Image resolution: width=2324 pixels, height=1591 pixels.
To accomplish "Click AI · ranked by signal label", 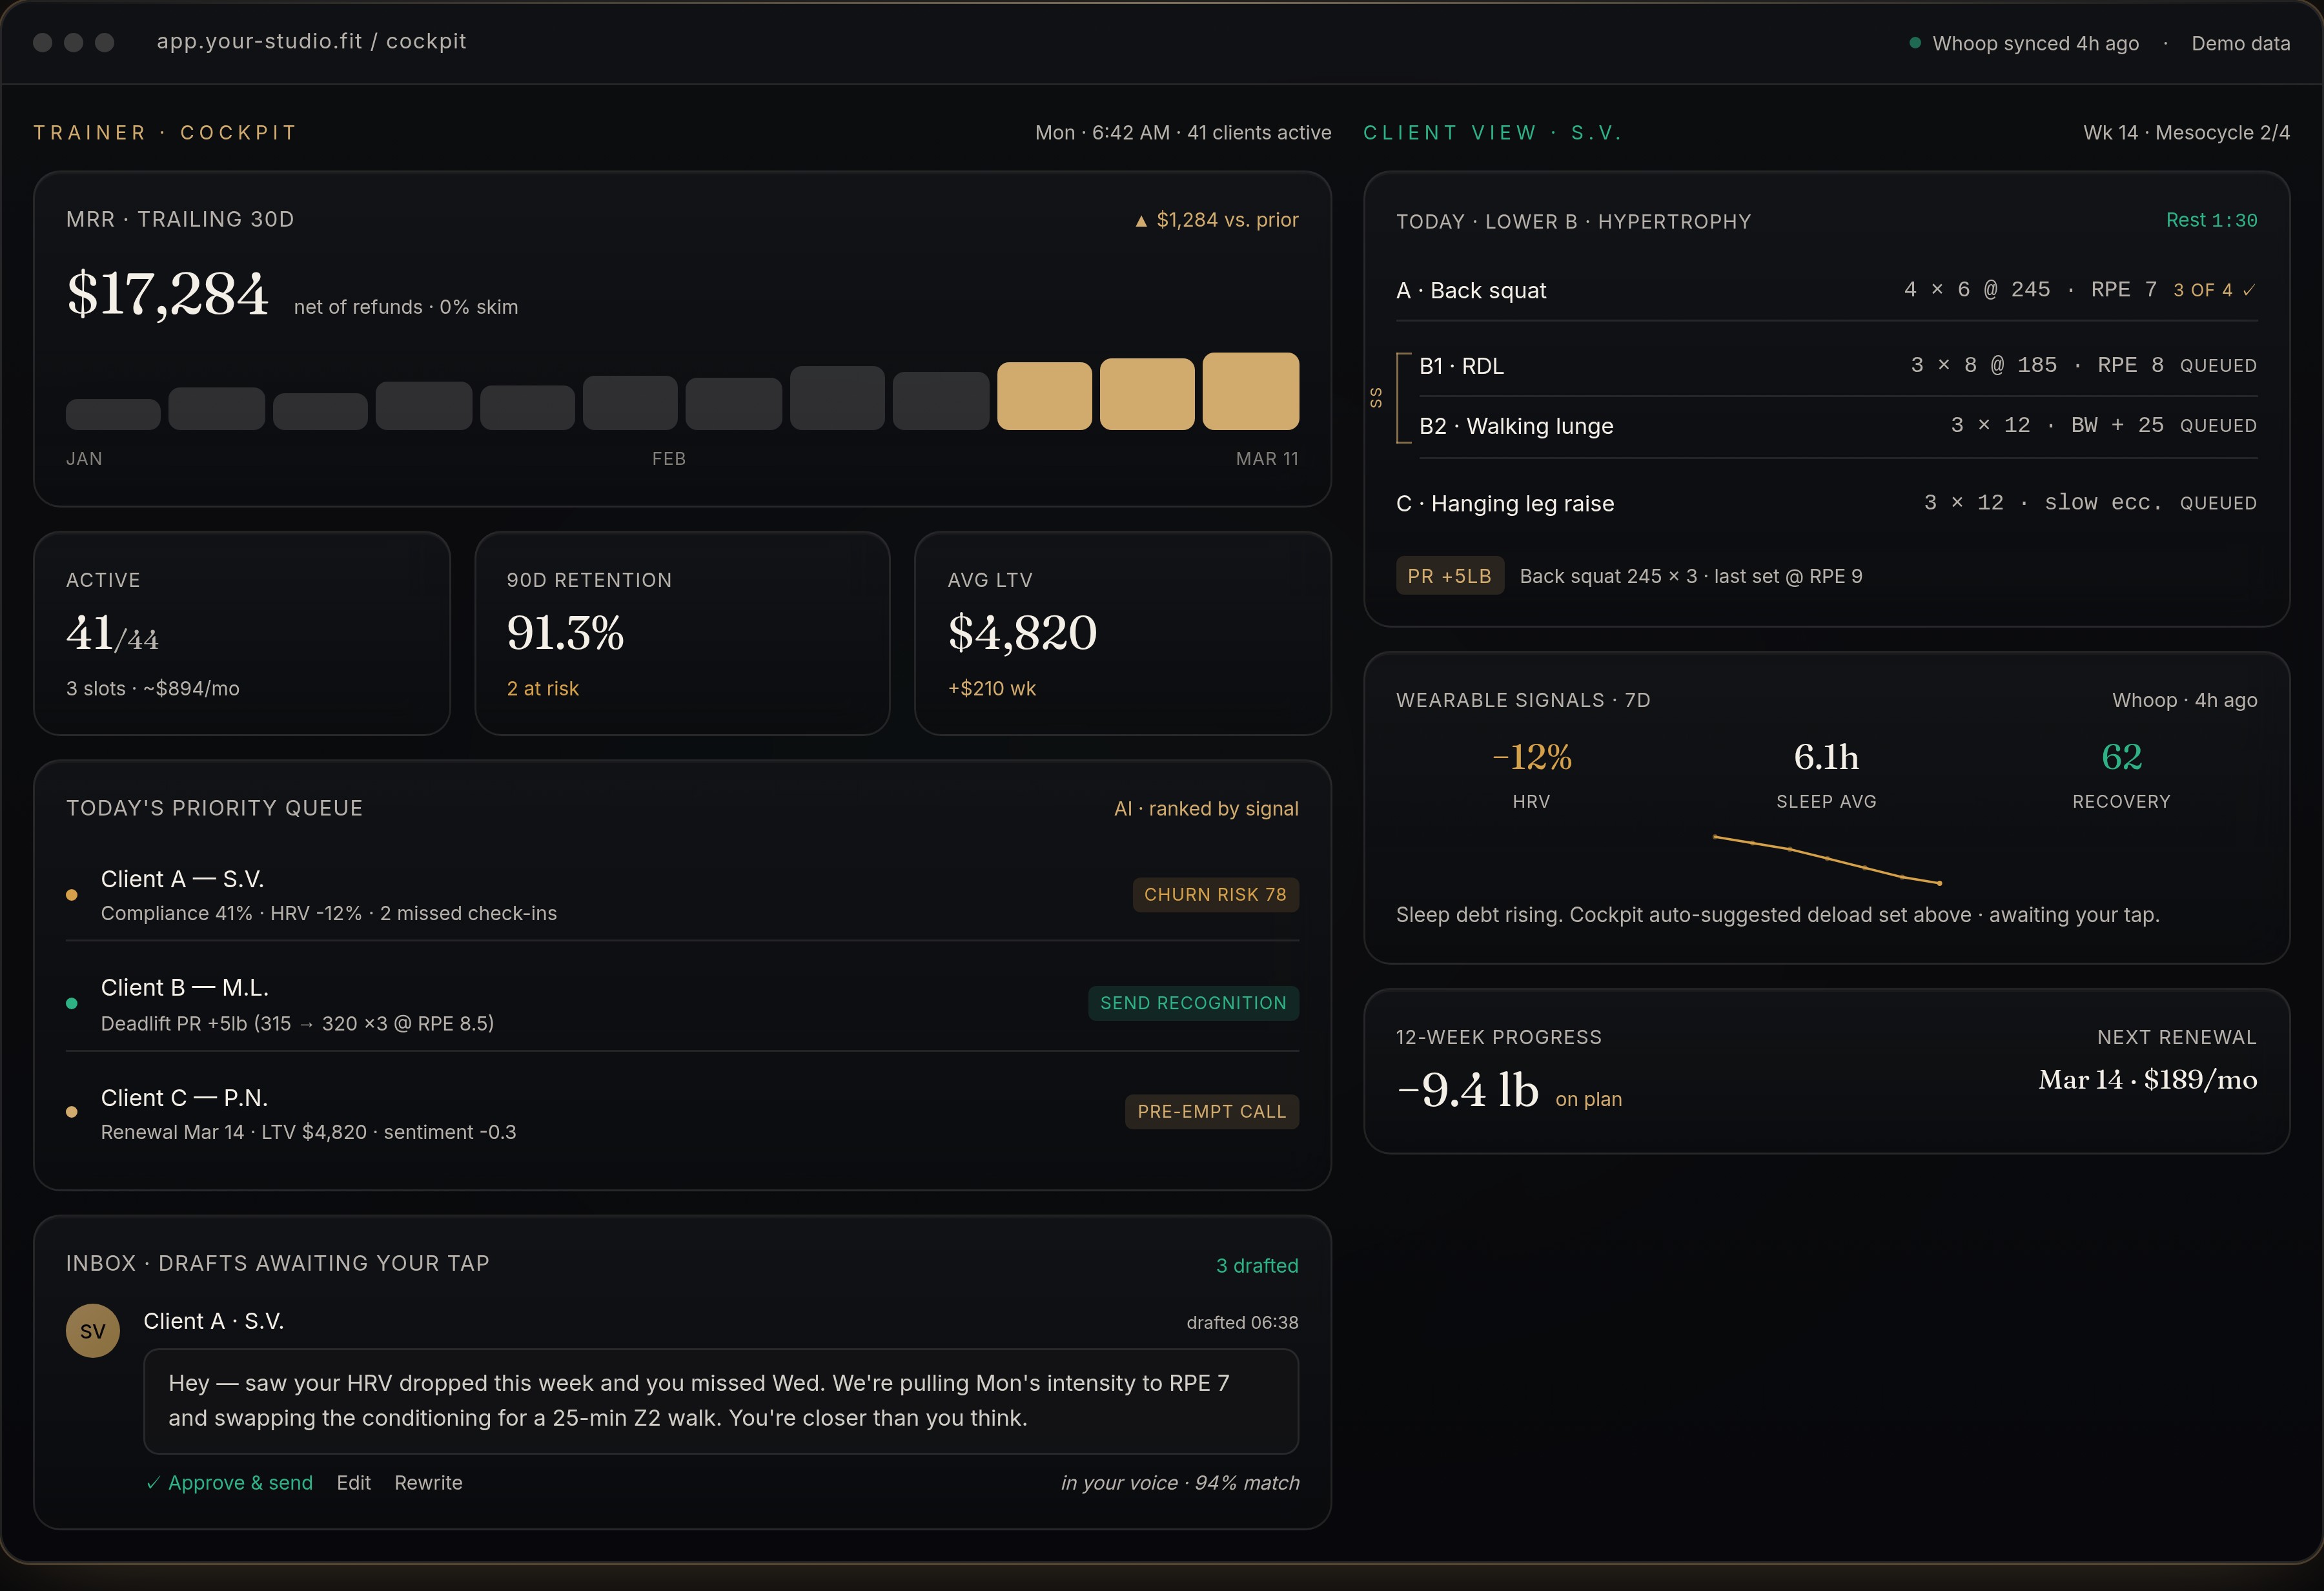I will click(x=1206, y=809).
